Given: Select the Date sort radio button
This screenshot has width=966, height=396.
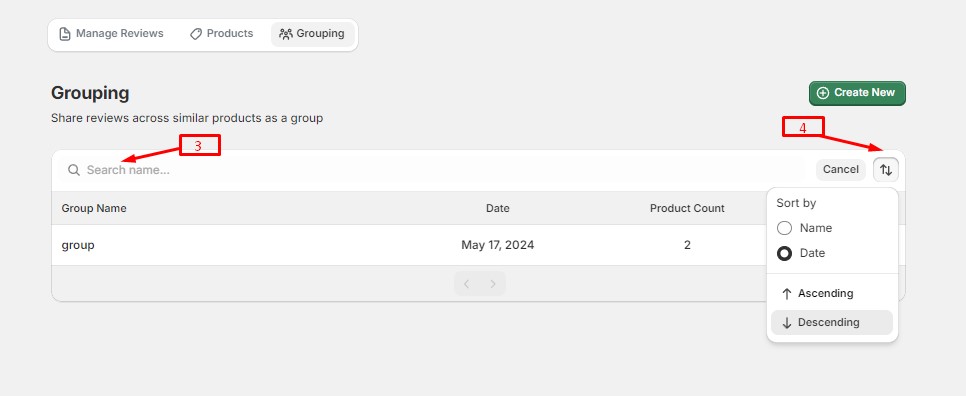Looking at the screenshot, I should pos(784,254).
